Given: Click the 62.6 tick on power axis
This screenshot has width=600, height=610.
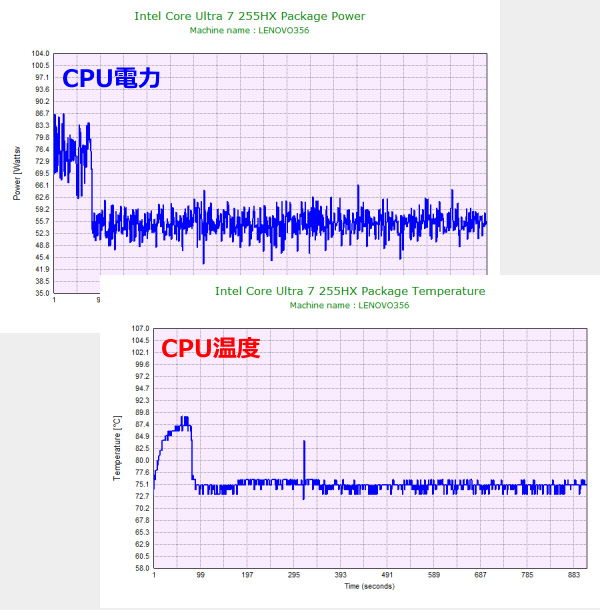Looking at the screenshot, I should (x=40, y=197).
